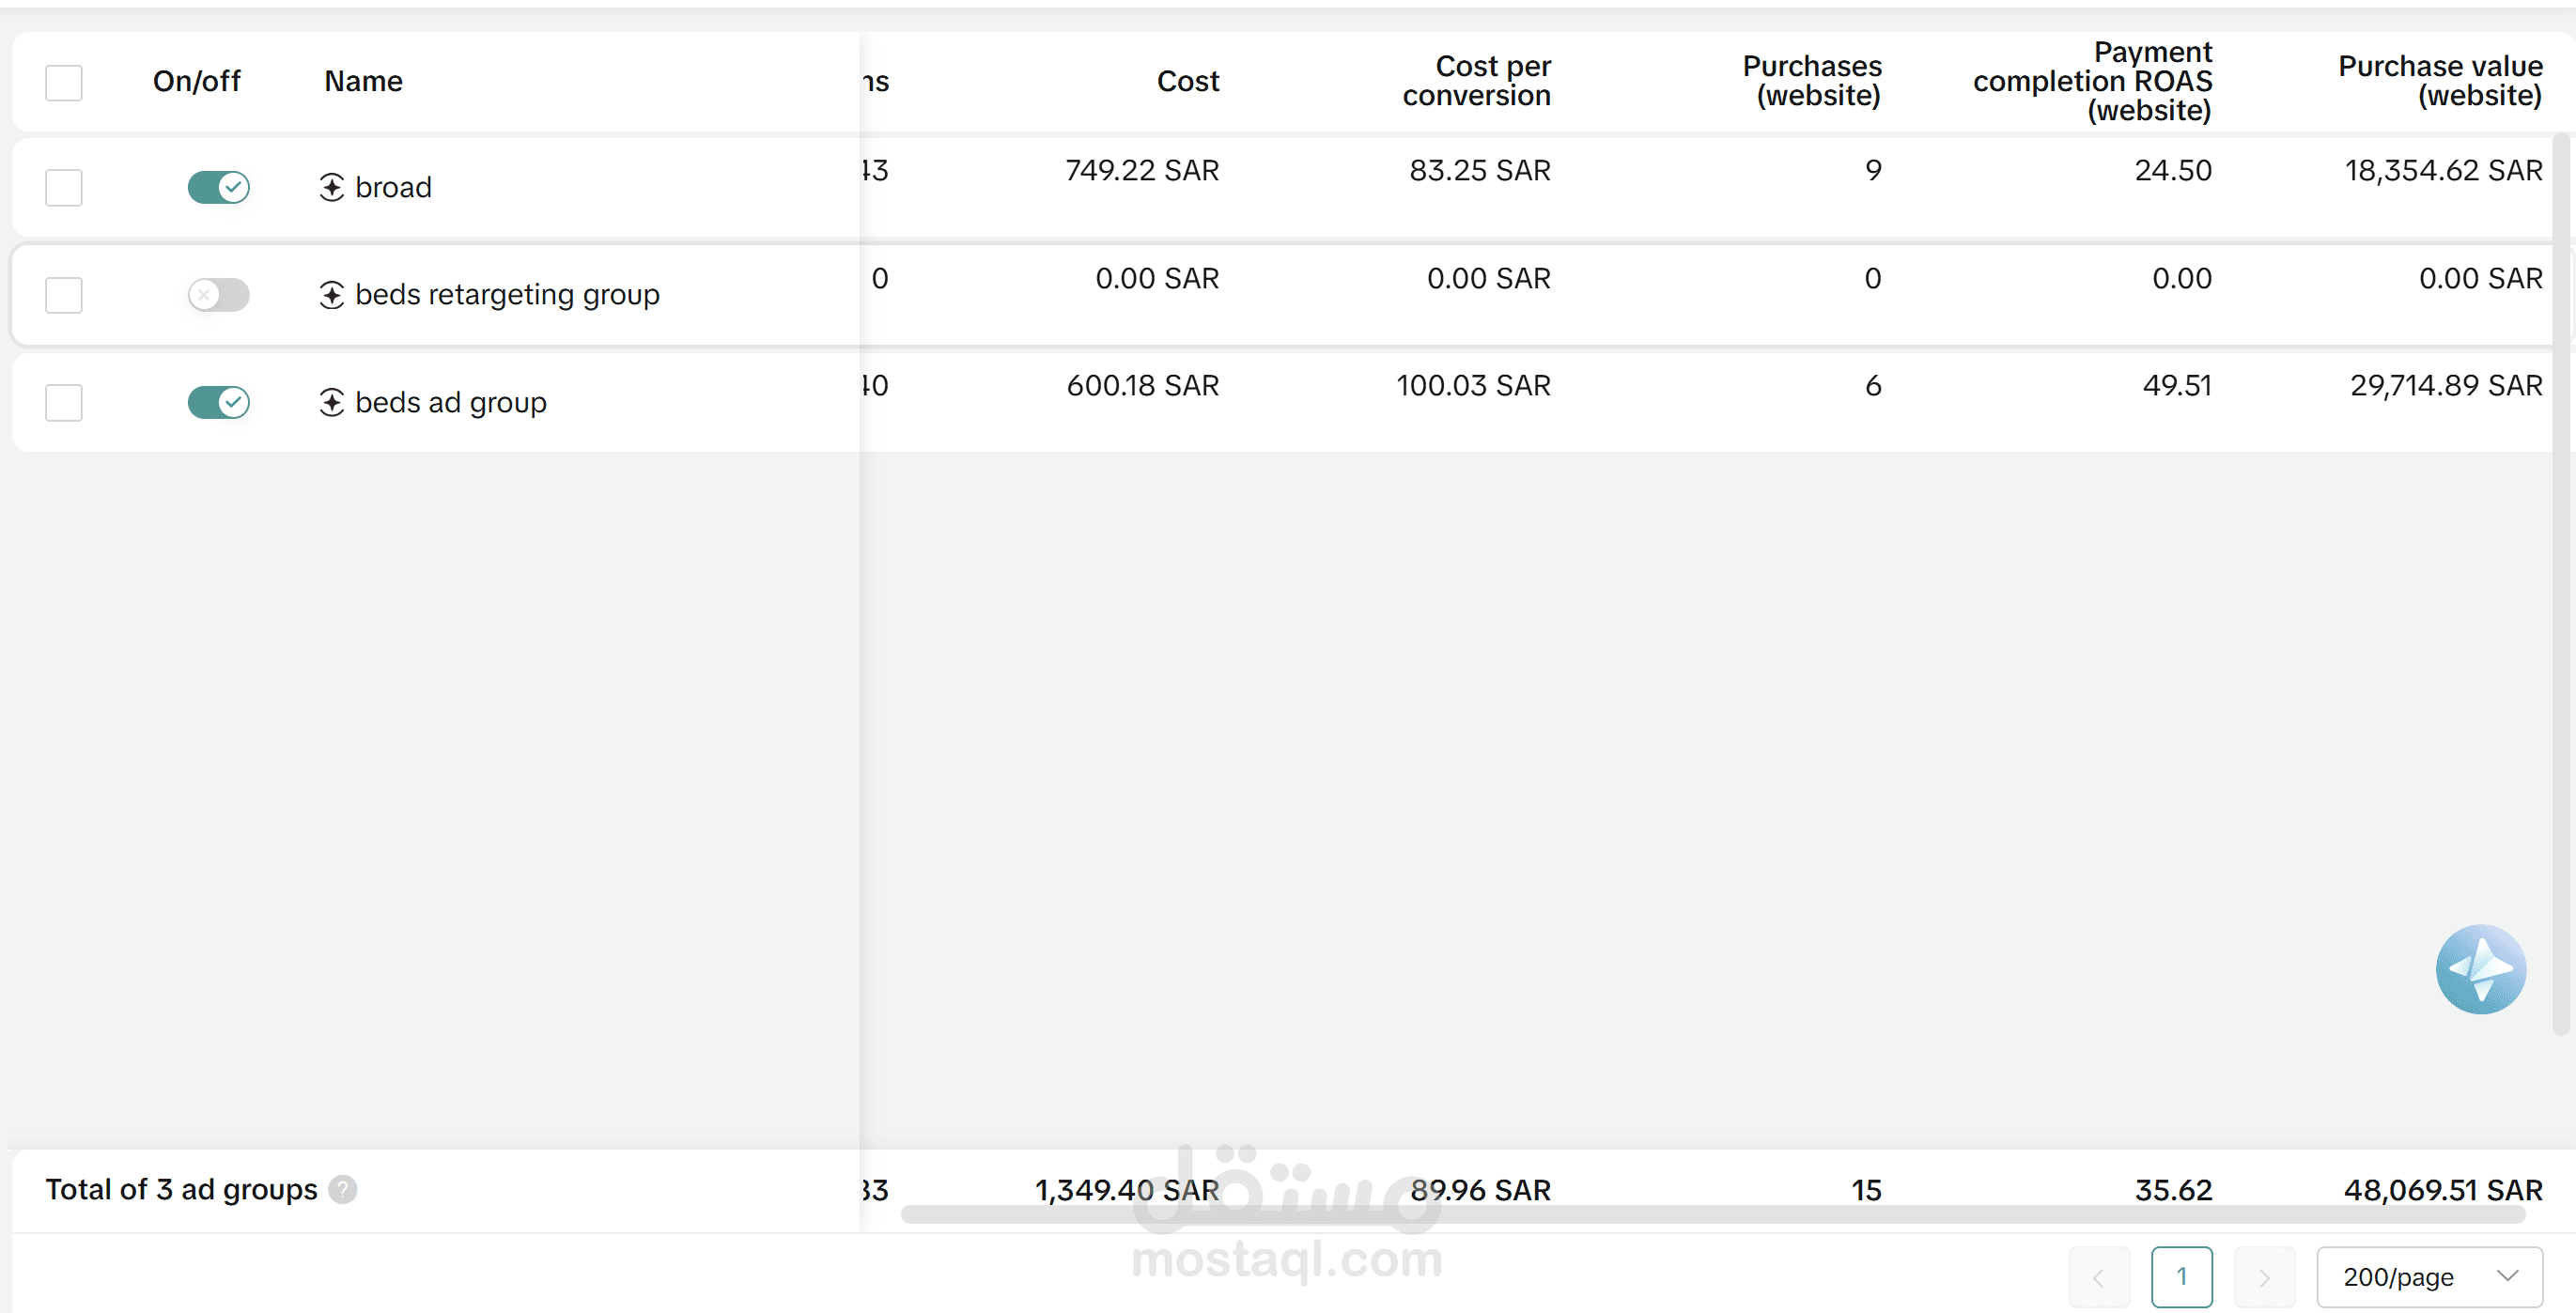Click the Total of 3 ad groups label
The image size is (2576, 1313).
point(181,1189)
